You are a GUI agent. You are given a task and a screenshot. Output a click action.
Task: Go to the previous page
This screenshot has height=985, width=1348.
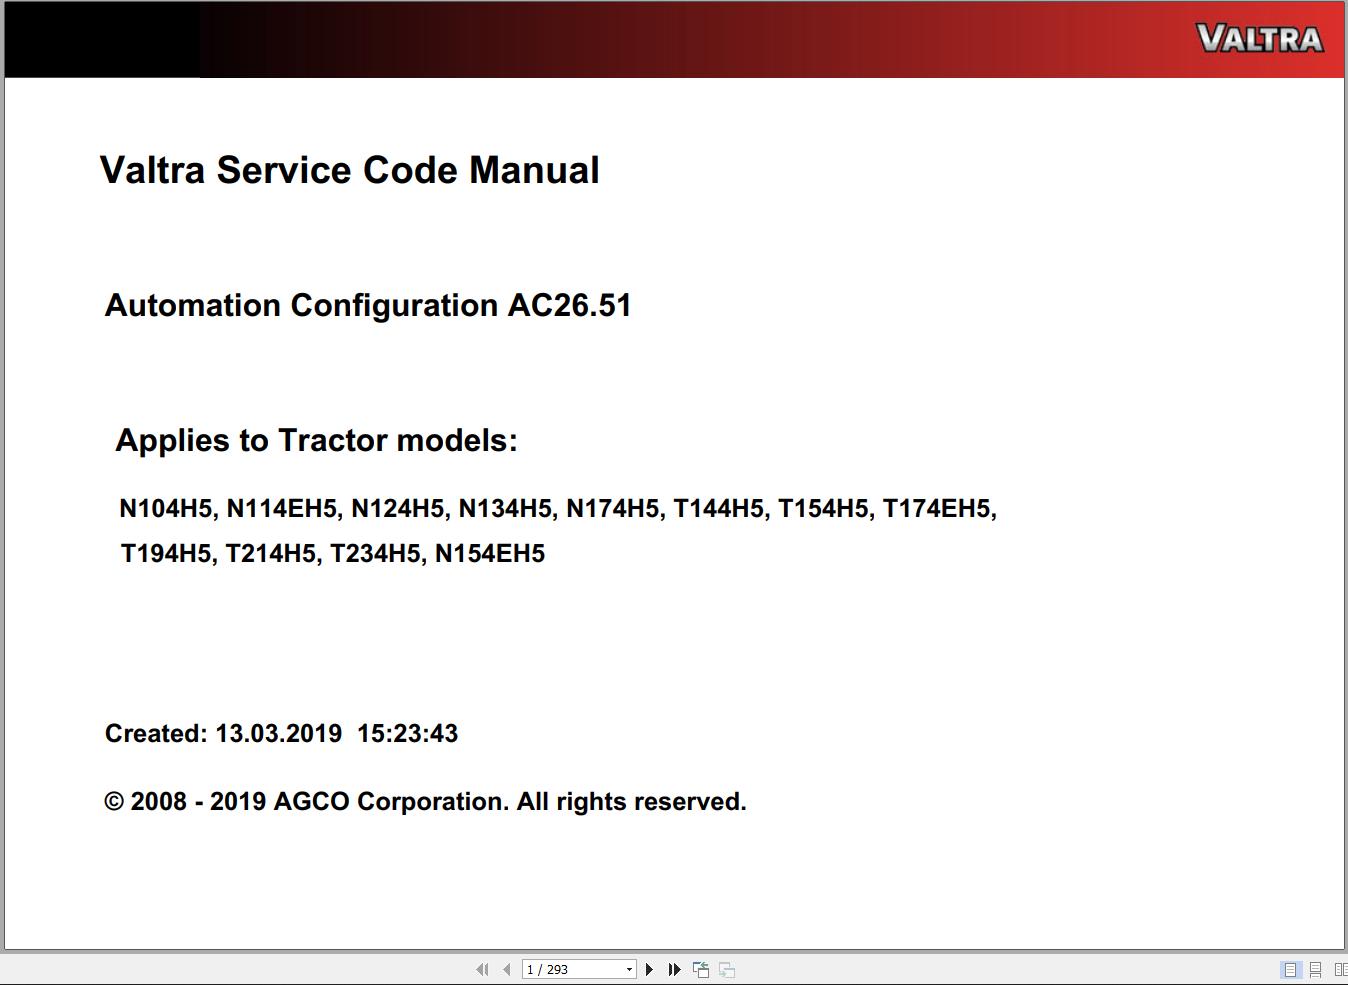[x=507, y=969]
